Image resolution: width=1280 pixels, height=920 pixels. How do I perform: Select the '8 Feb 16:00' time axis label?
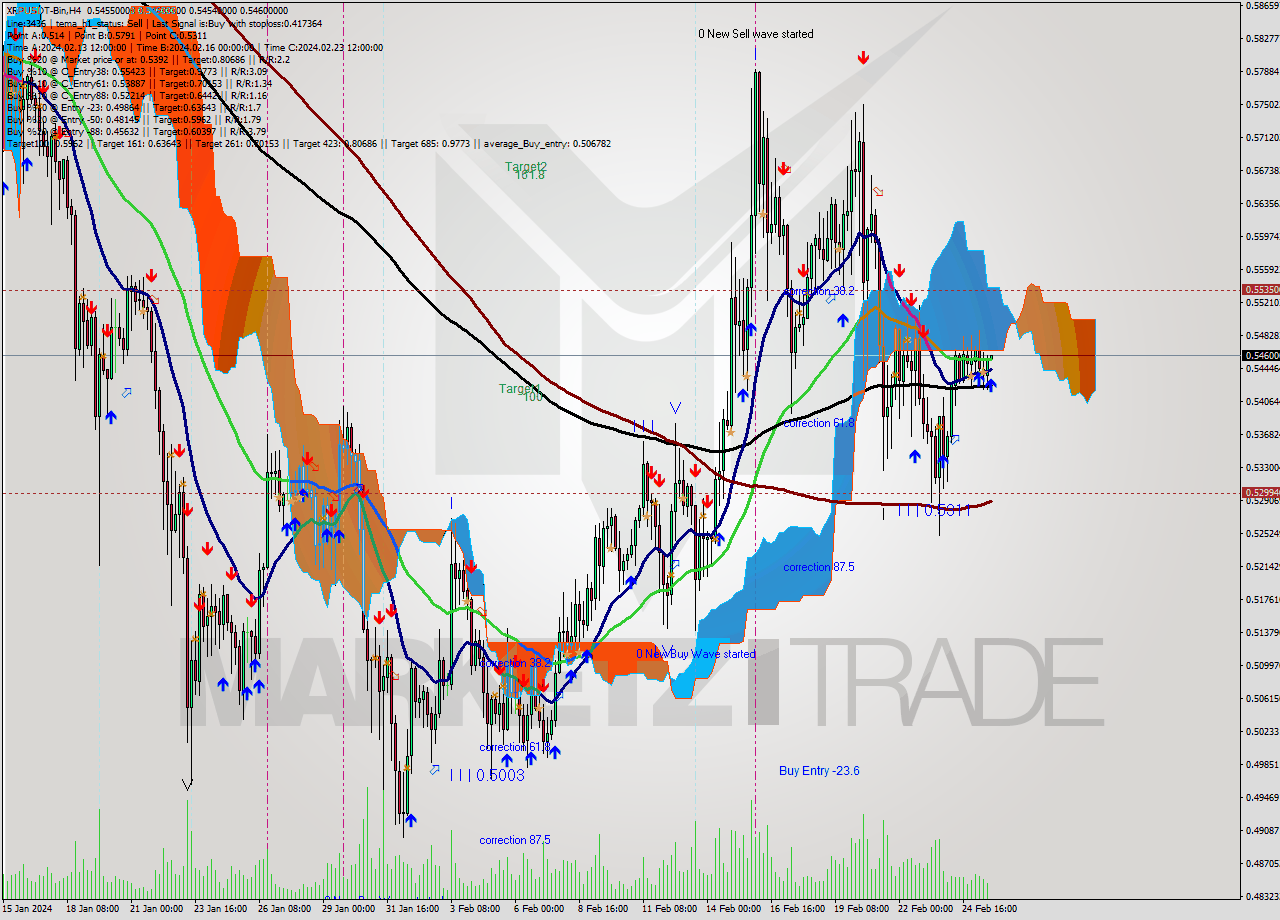click(x=603, y=909)
